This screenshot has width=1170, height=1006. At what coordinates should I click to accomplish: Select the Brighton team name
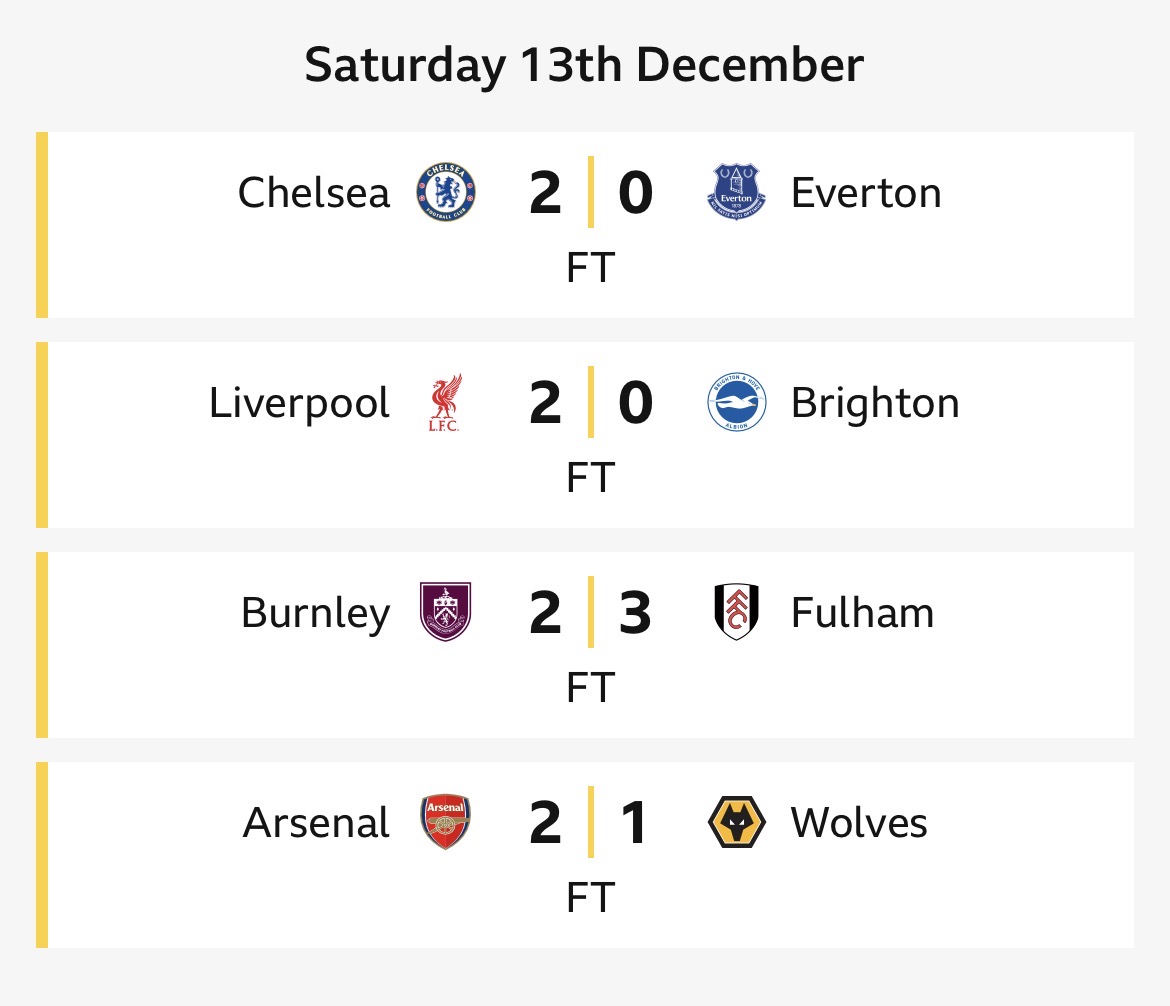click(875, 403)
